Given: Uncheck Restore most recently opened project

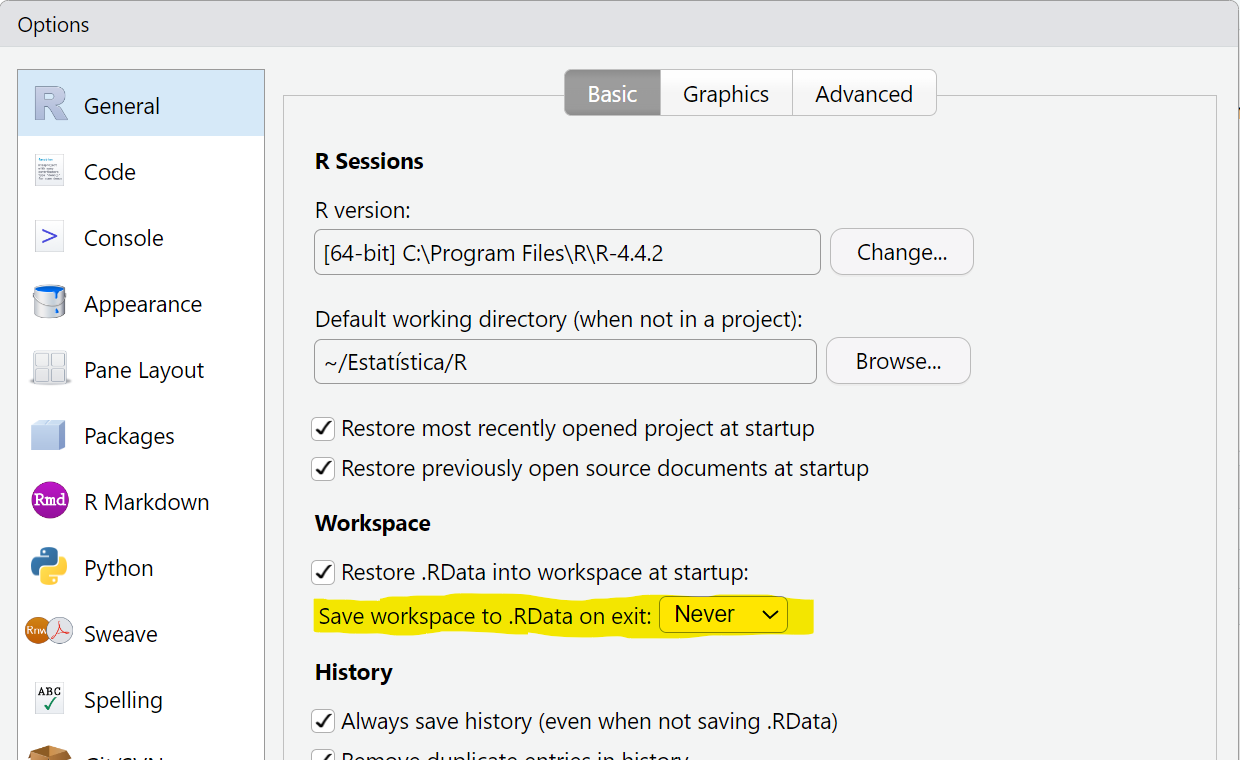Looking at the screenshot, I should tap(323, 429).
